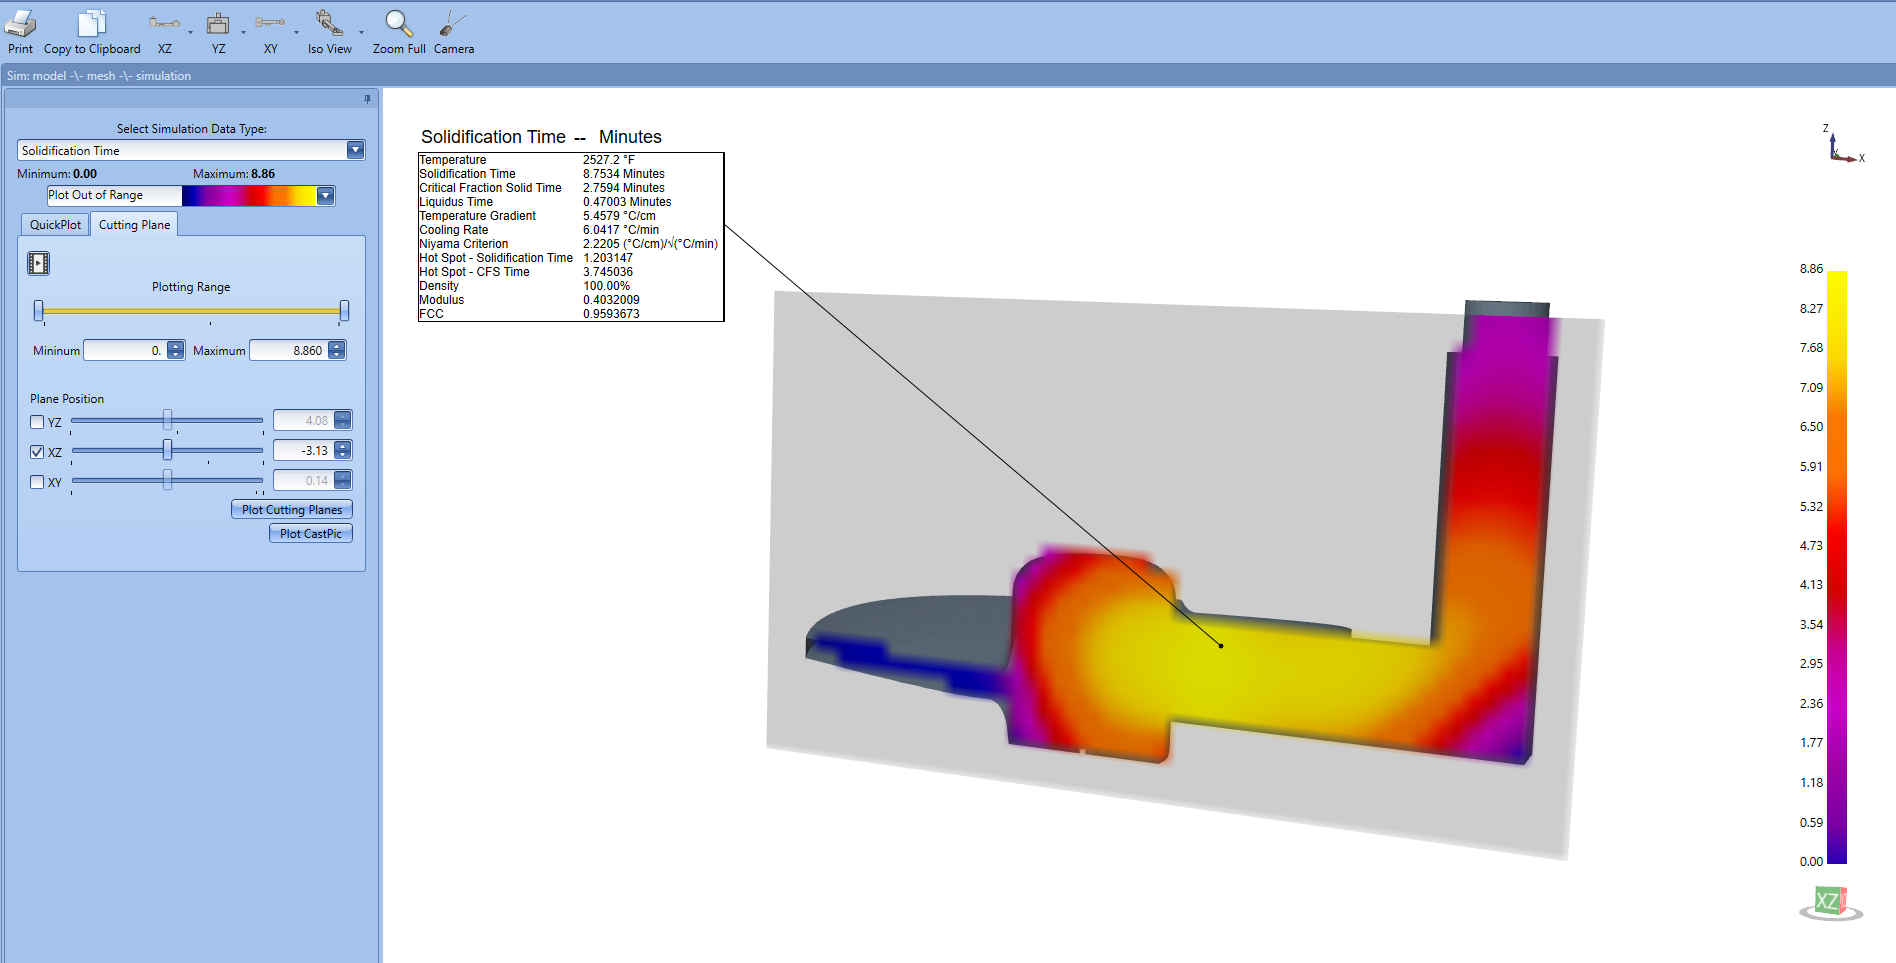This screenshot has width=1896, height=963.
Task: Switch to the XZ view
Action: pos(165,23)
